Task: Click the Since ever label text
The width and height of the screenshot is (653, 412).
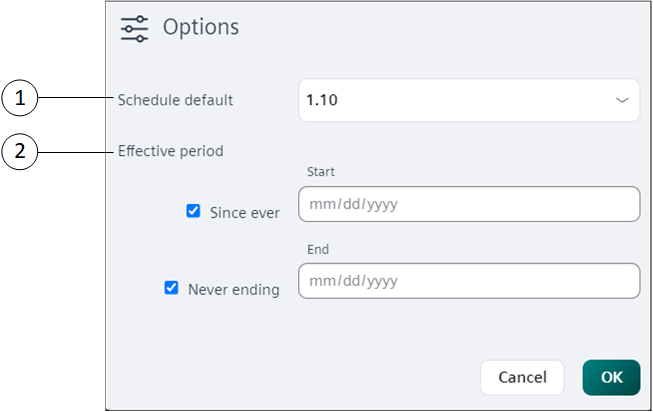Action: [245, 212]
